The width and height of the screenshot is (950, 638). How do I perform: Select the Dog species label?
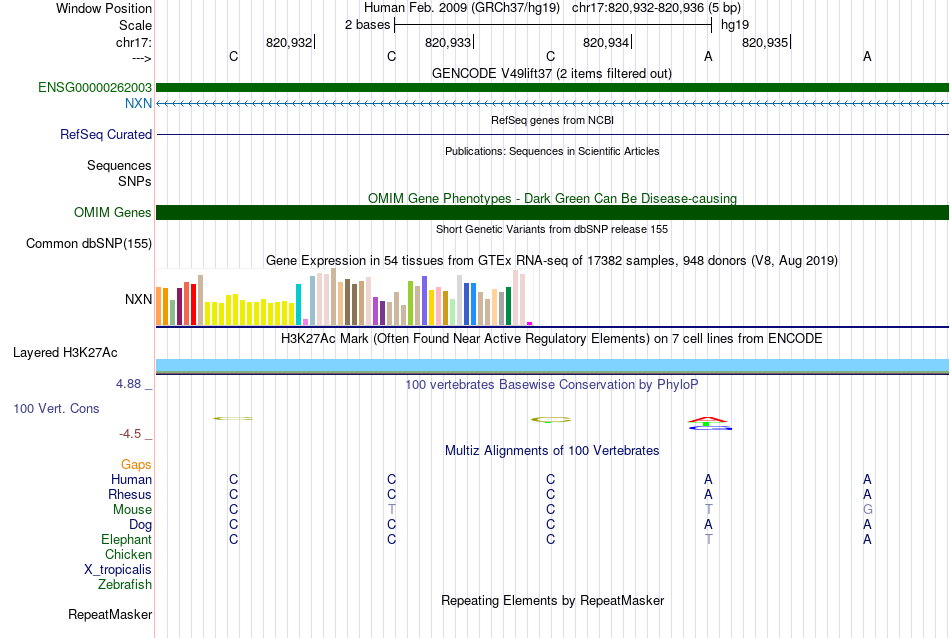coord(140,525)
